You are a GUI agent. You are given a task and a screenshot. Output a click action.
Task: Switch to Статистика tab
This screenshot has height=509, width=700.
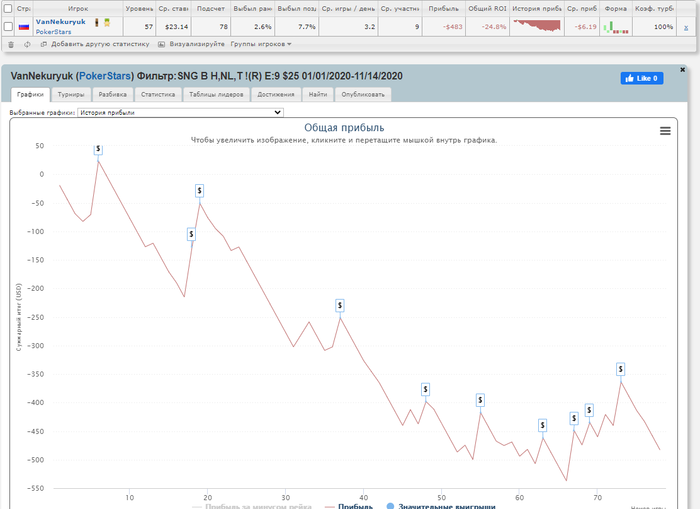point(158,94)
